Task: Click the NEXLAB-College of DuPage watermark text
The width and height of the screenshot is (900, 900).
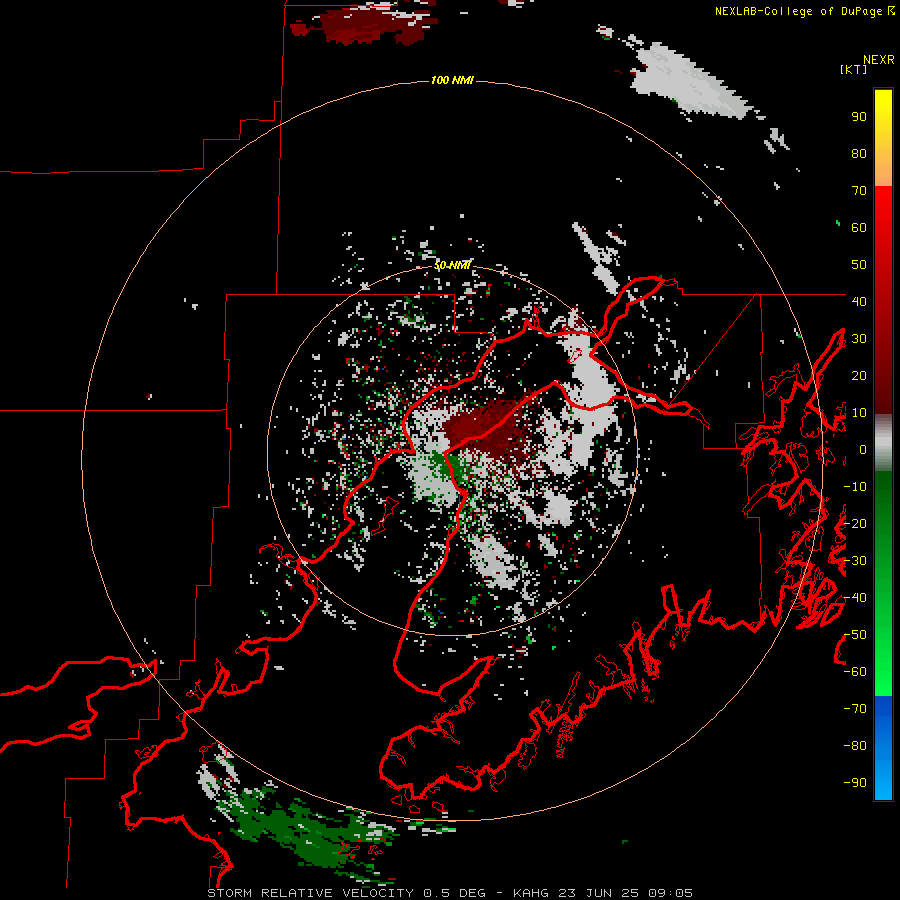Action: click(804, 11)
